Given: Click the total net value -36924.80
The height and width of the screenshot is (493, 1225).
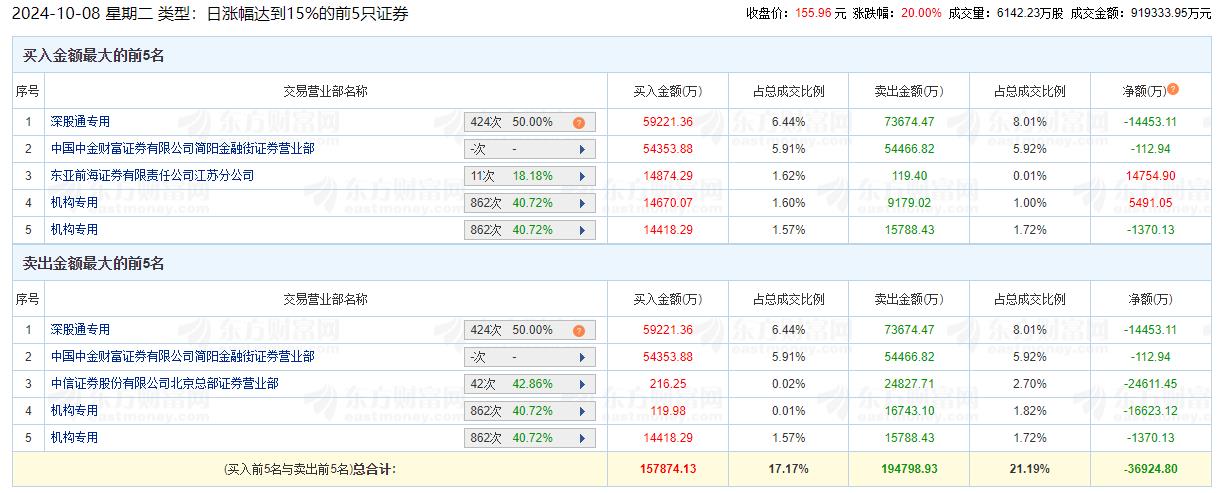Looking at the screenshot, I should coord(1149,468).
